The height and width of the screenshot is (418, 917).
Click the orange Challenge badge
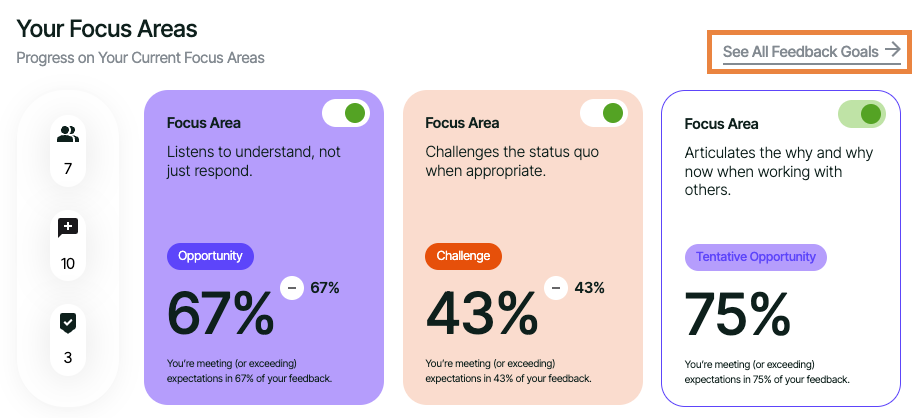click(x=463, y=256)
